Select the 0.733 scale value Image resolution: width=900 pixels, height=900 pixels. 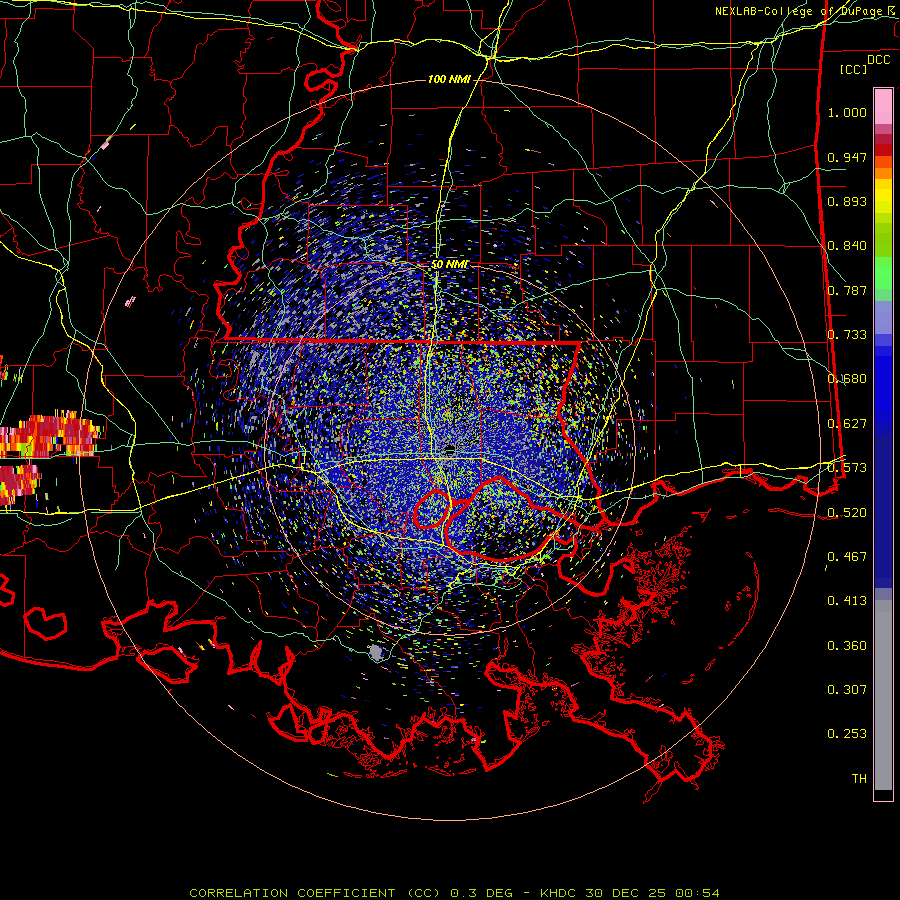point(847,335)
